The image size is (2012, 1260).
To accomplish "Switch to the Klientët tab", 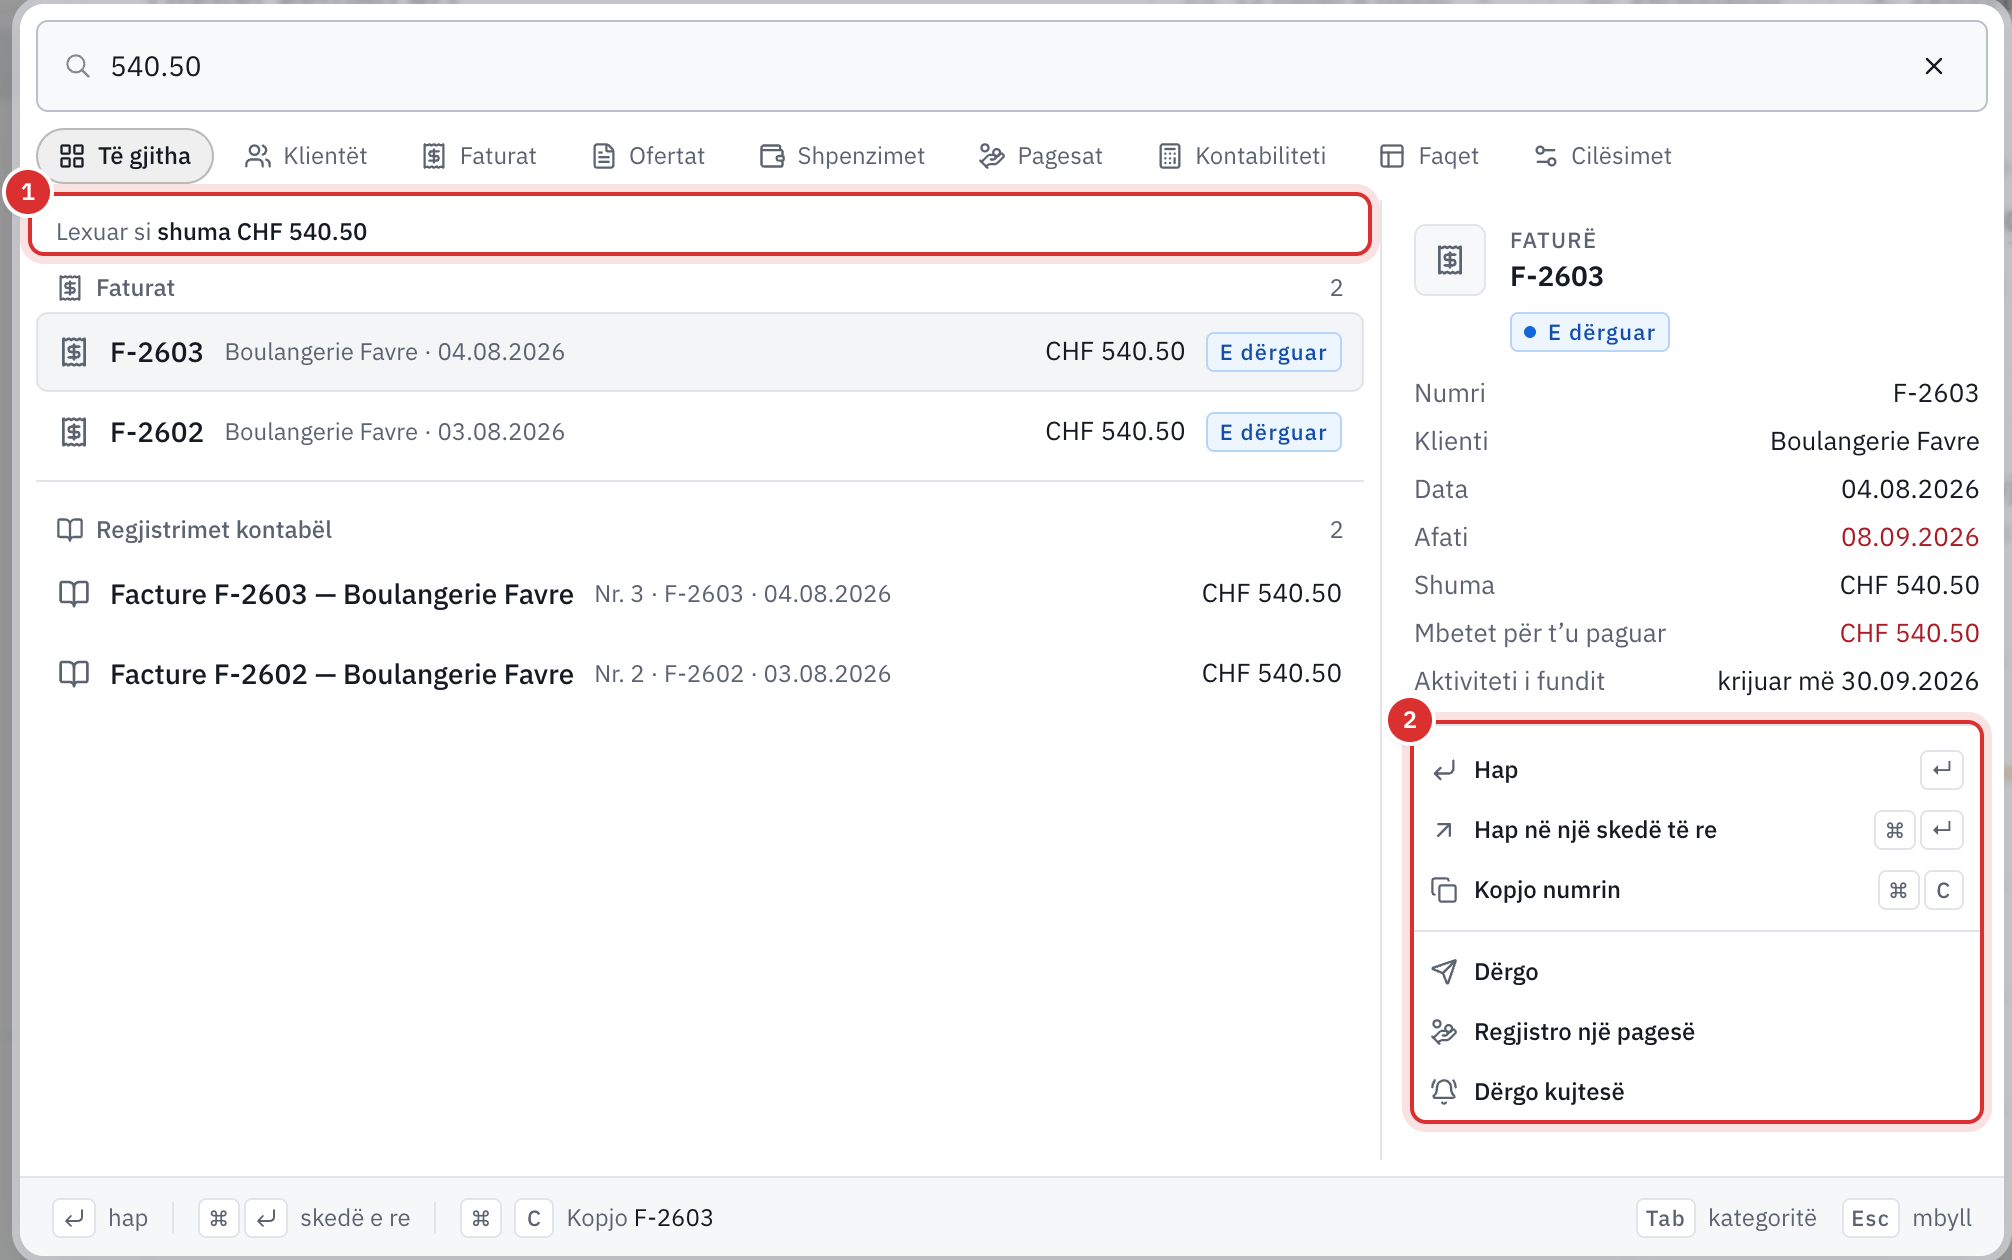I will pyautogui.click(x=306, y=156).
